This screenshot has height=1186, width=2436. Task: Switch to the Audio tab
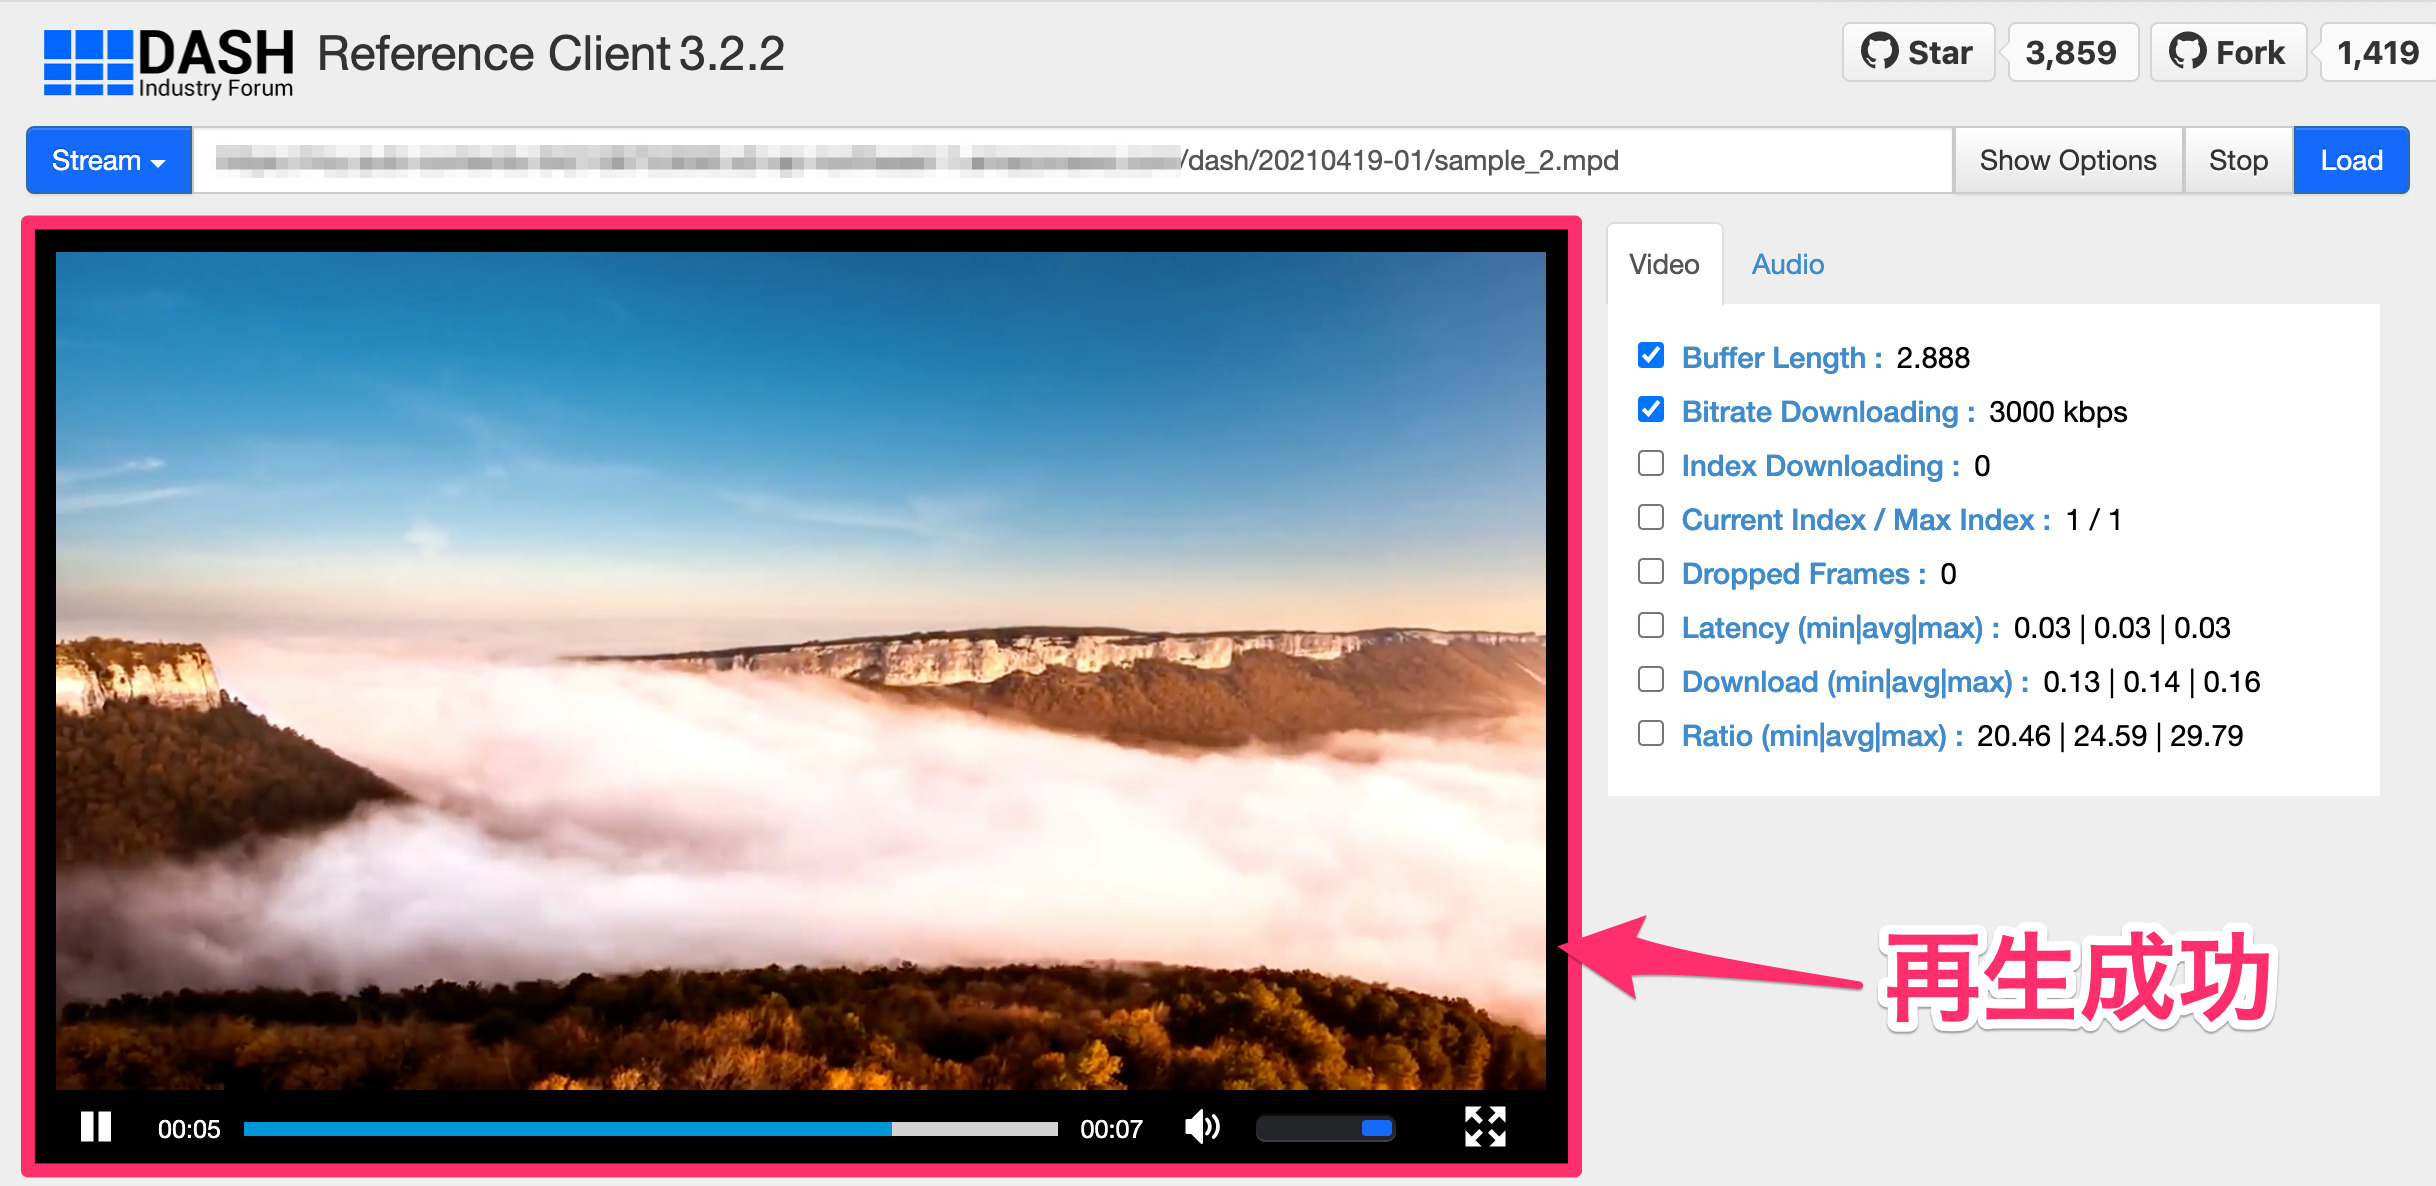pyautogui.click(x=1786, y=263)
